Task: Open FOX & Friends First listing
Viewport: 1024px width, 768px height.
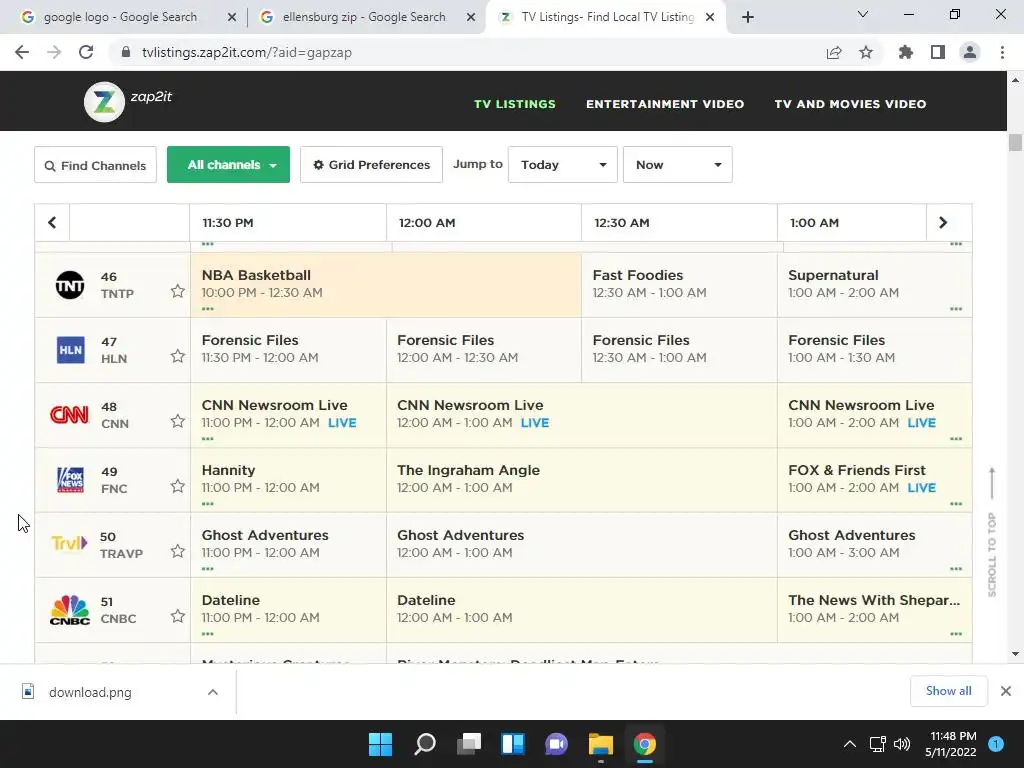Action: click(x=874, y=480)
